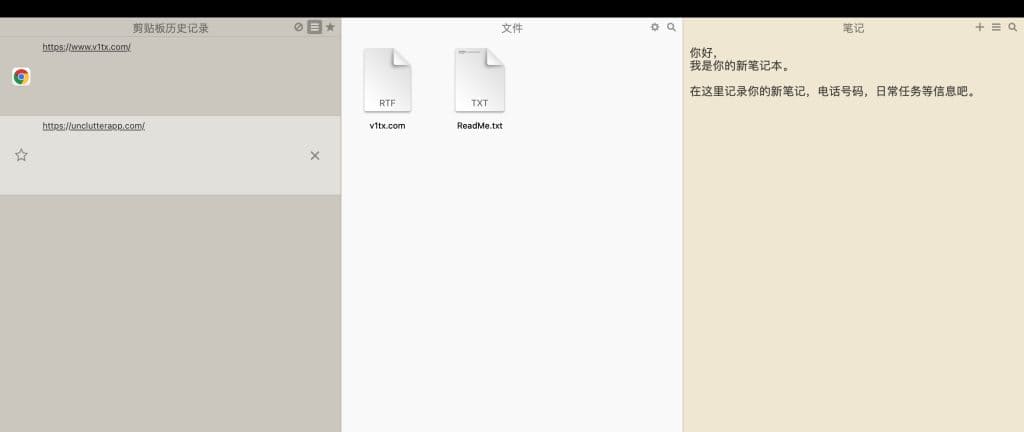The image size is (1024, 432).
Task: Click the v1tx.com file name label
Action: (x=387, y=126)
